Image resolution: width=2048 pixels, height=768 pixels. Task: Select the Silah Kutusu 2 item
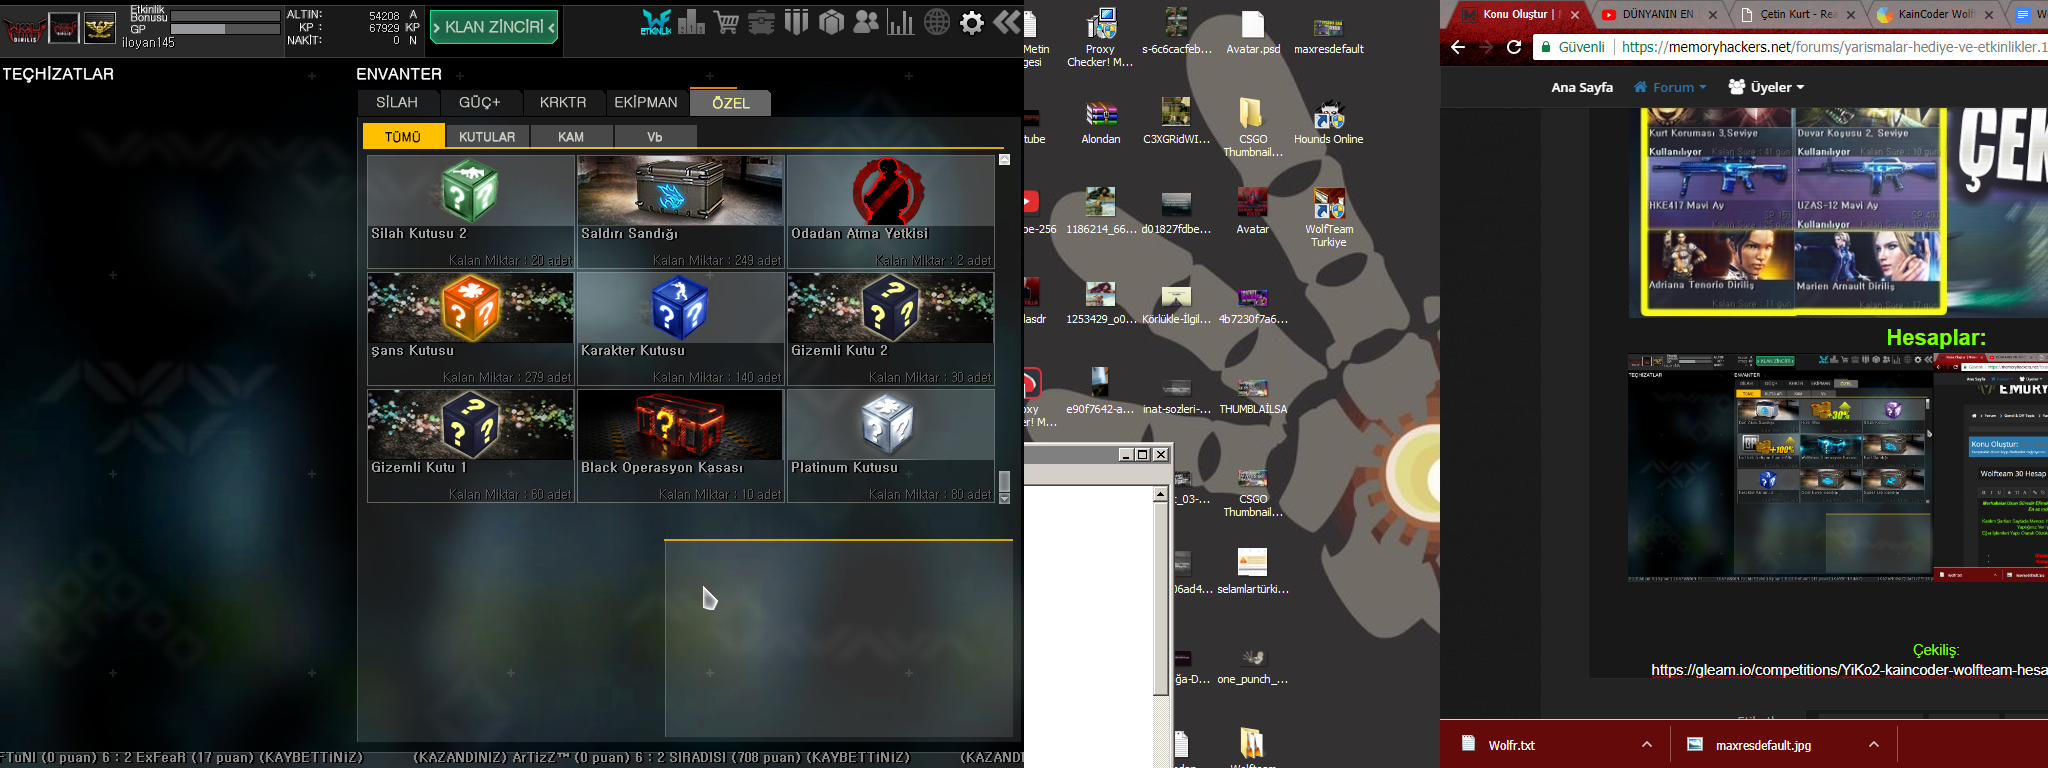(471, 212)
